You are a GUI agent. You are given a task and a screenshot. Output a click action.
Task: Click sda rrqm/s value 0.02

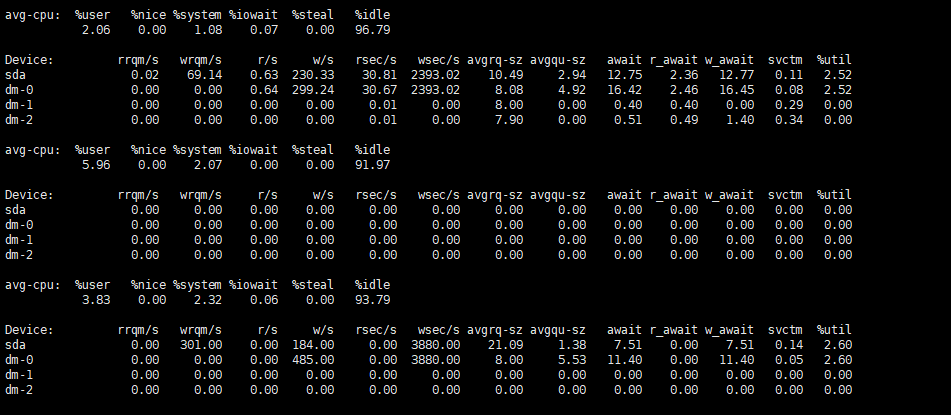click(145, 75)
